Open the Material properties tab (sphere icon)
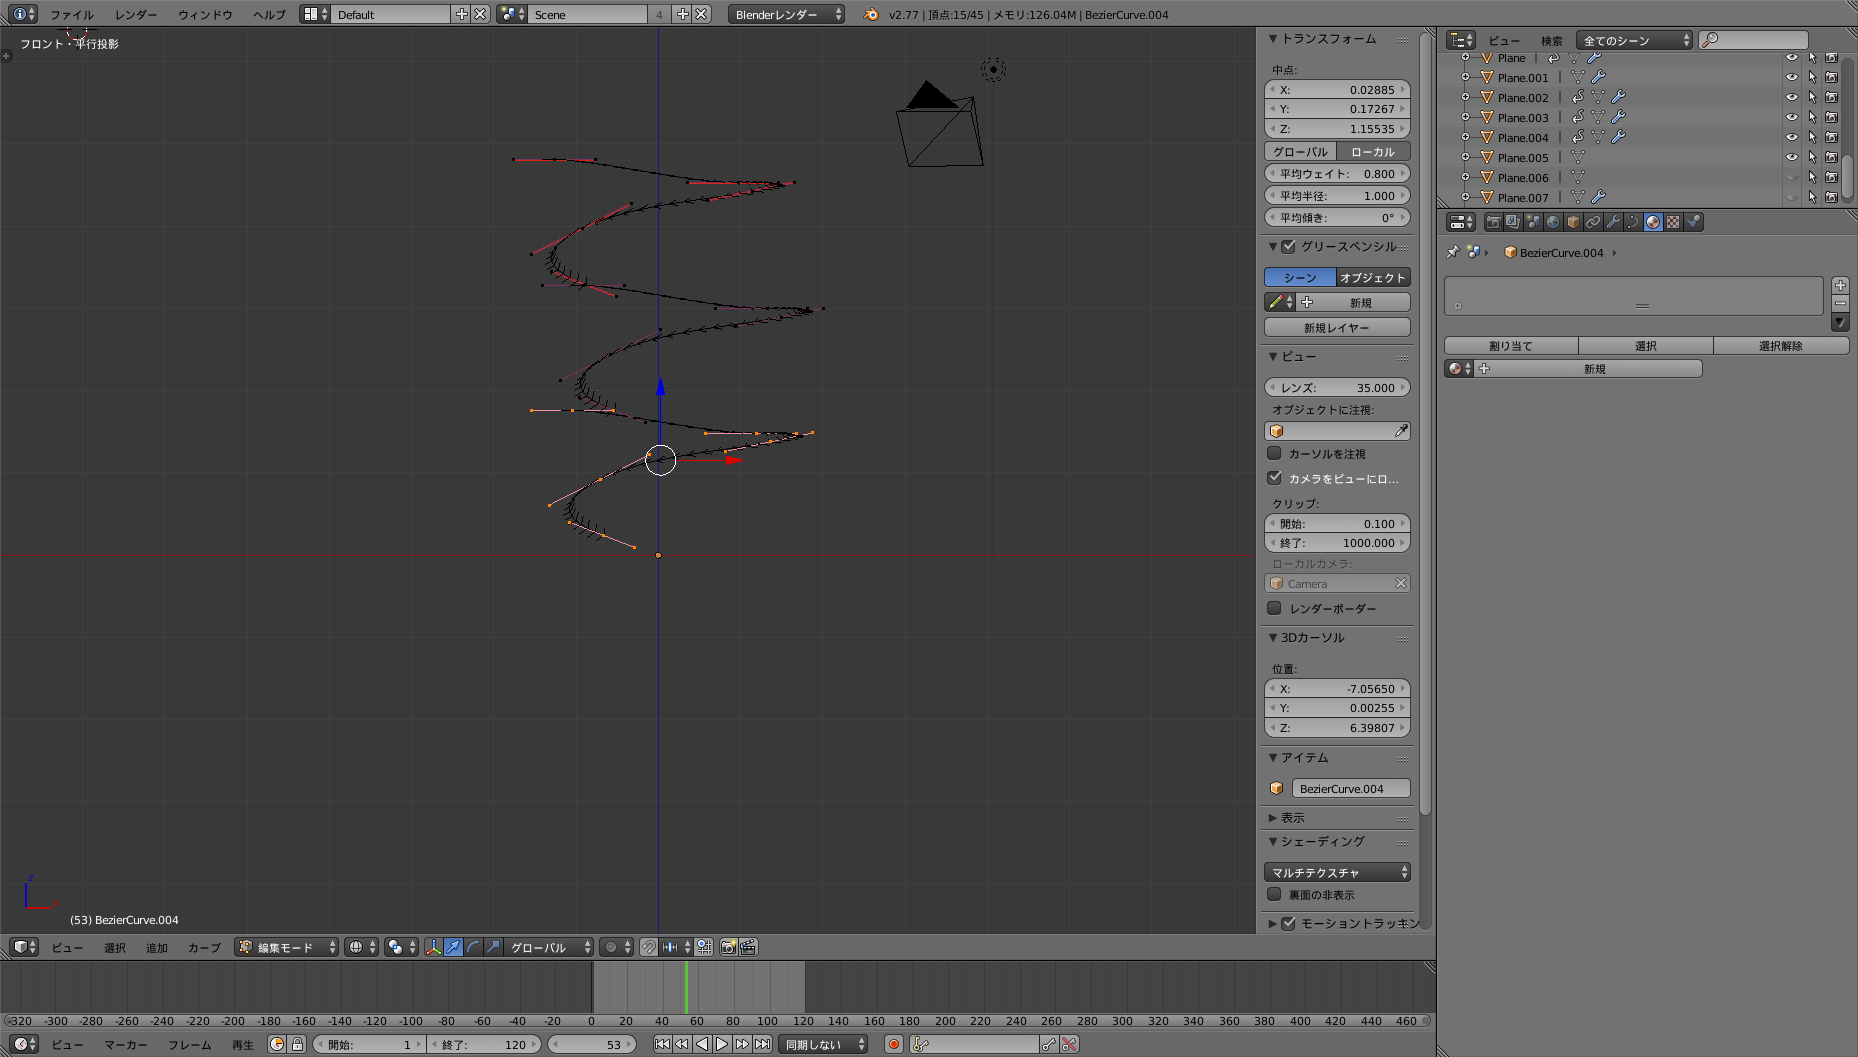 (x=1653, y=222)
